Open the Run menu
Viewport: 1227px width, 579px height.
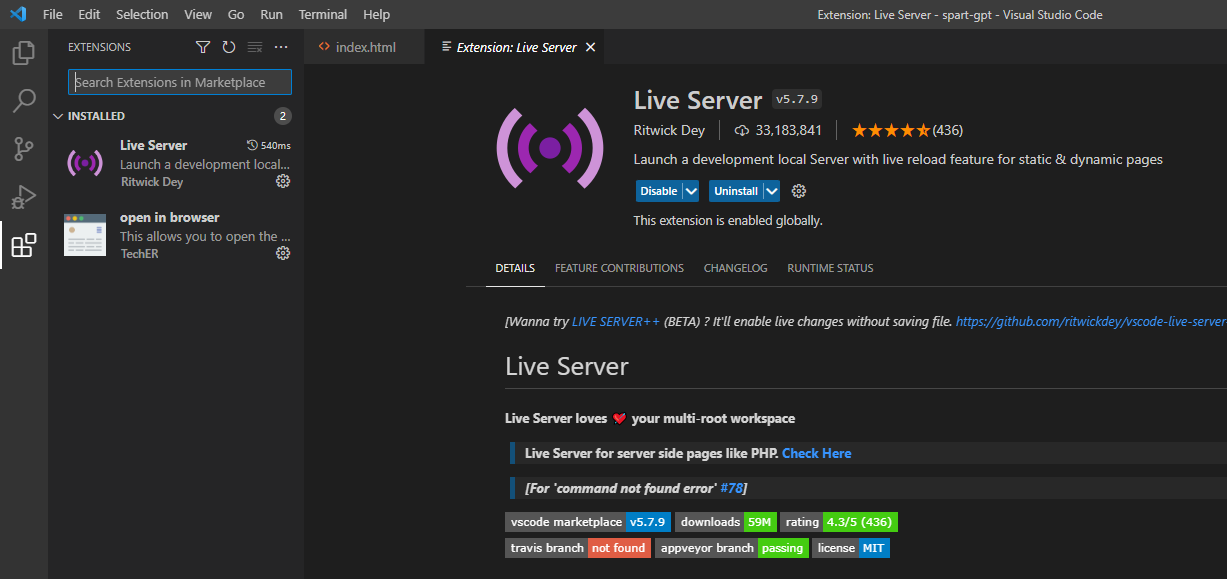(x=271, y=15)
